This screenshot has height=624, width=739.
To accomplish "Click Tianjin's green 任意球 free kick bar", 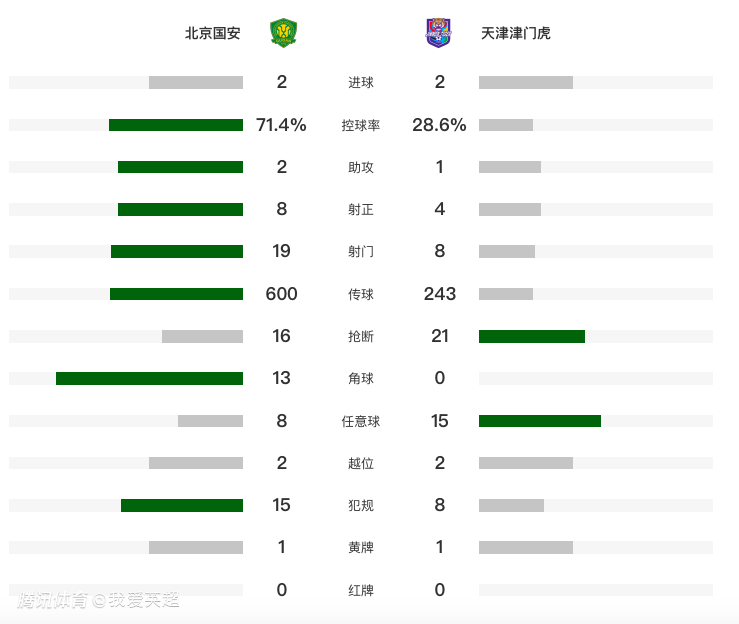I will coord(540,421).
